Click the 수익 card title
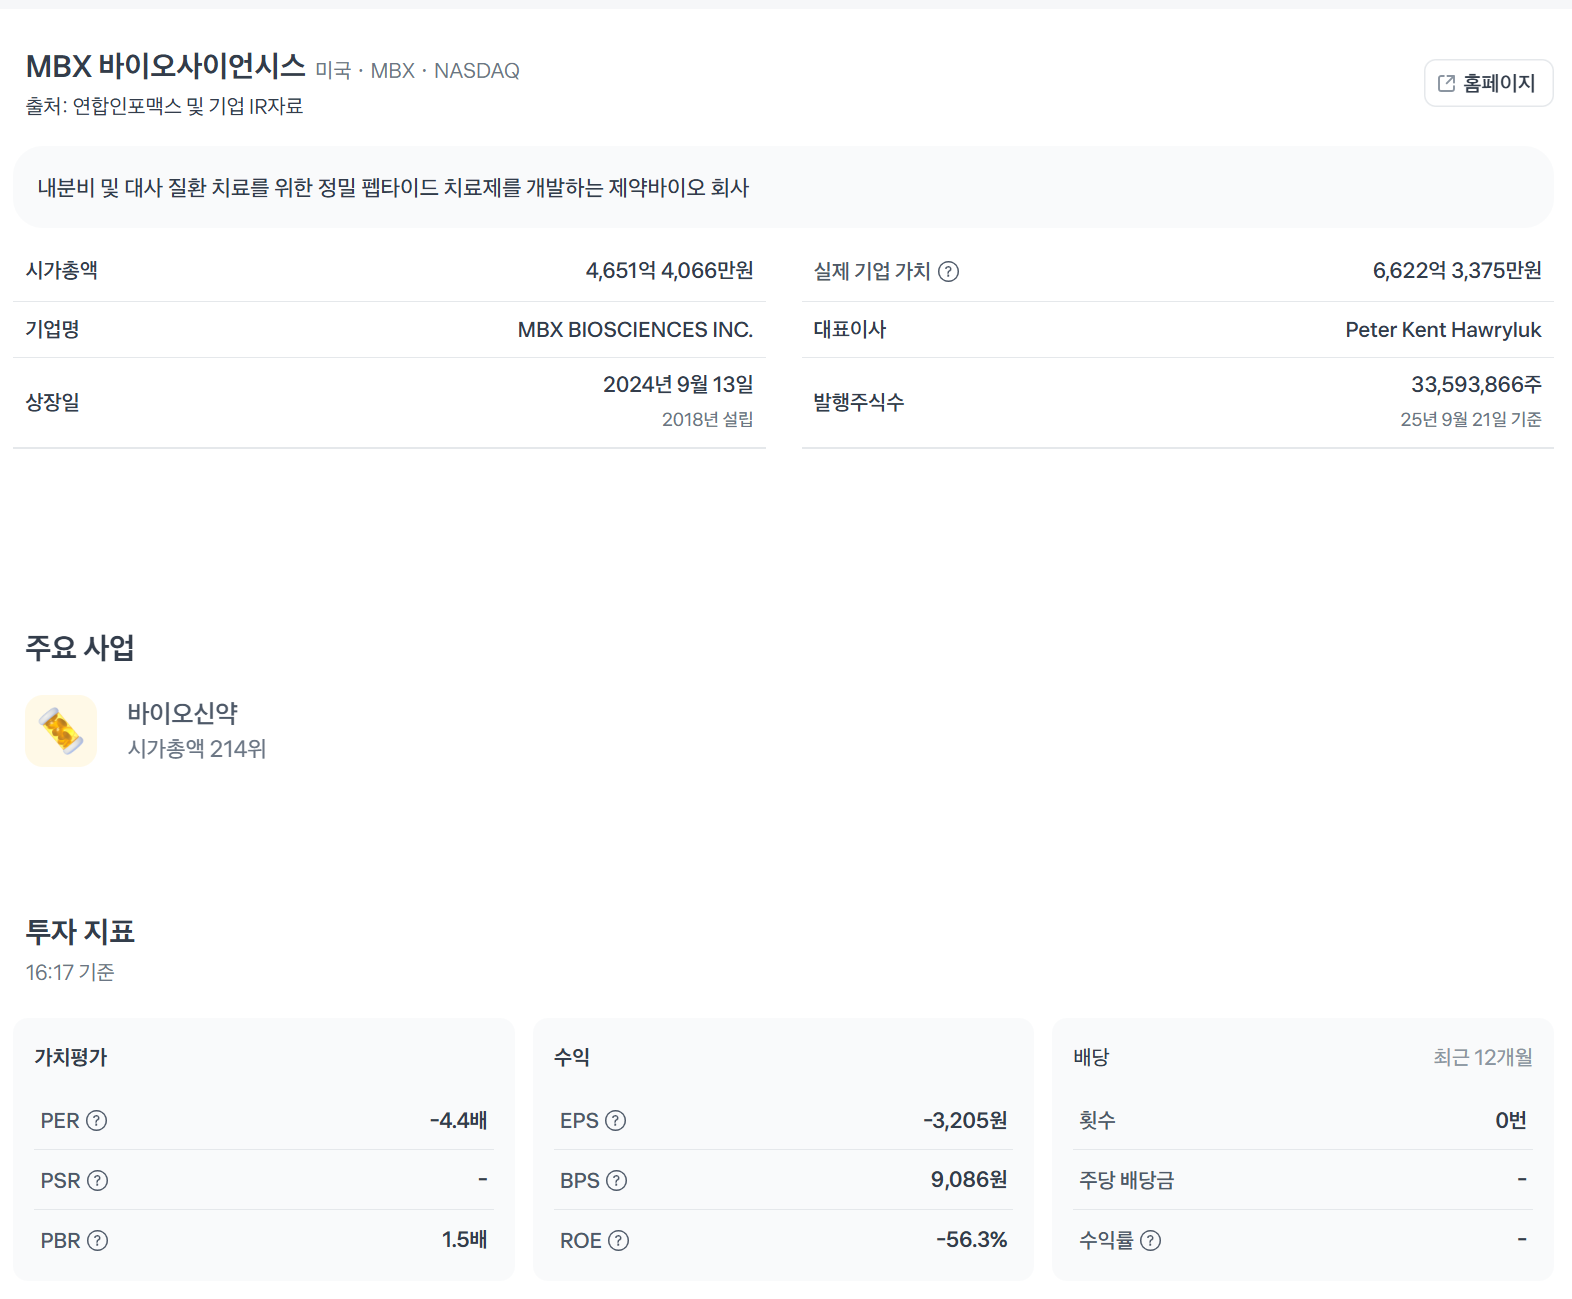 click(572, 1057)
